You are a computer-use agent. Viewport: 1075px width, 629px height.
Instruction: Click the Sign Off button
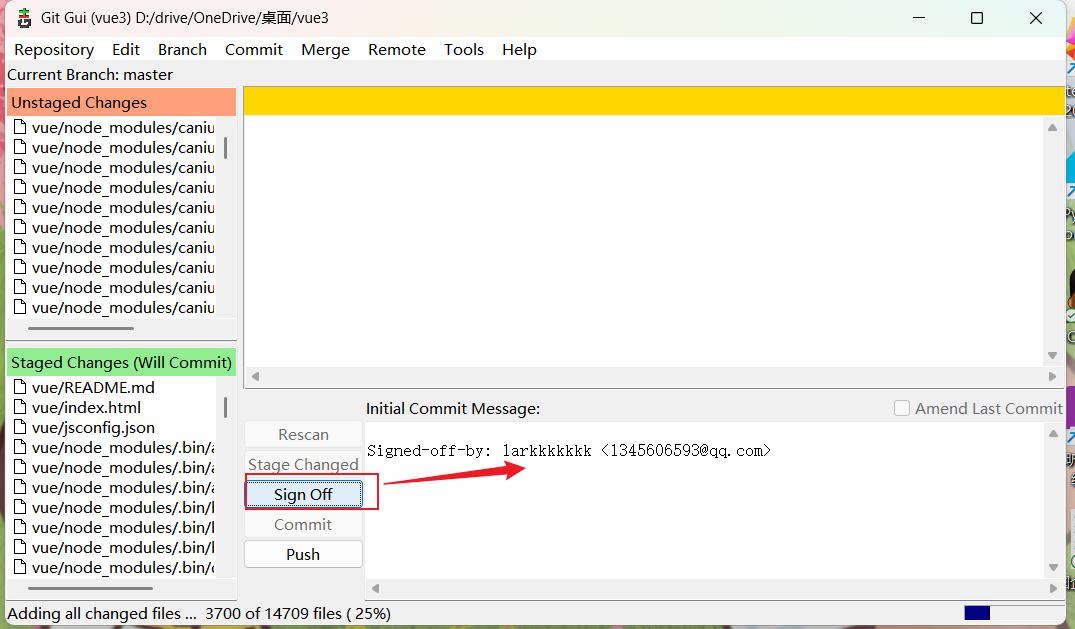303,494
